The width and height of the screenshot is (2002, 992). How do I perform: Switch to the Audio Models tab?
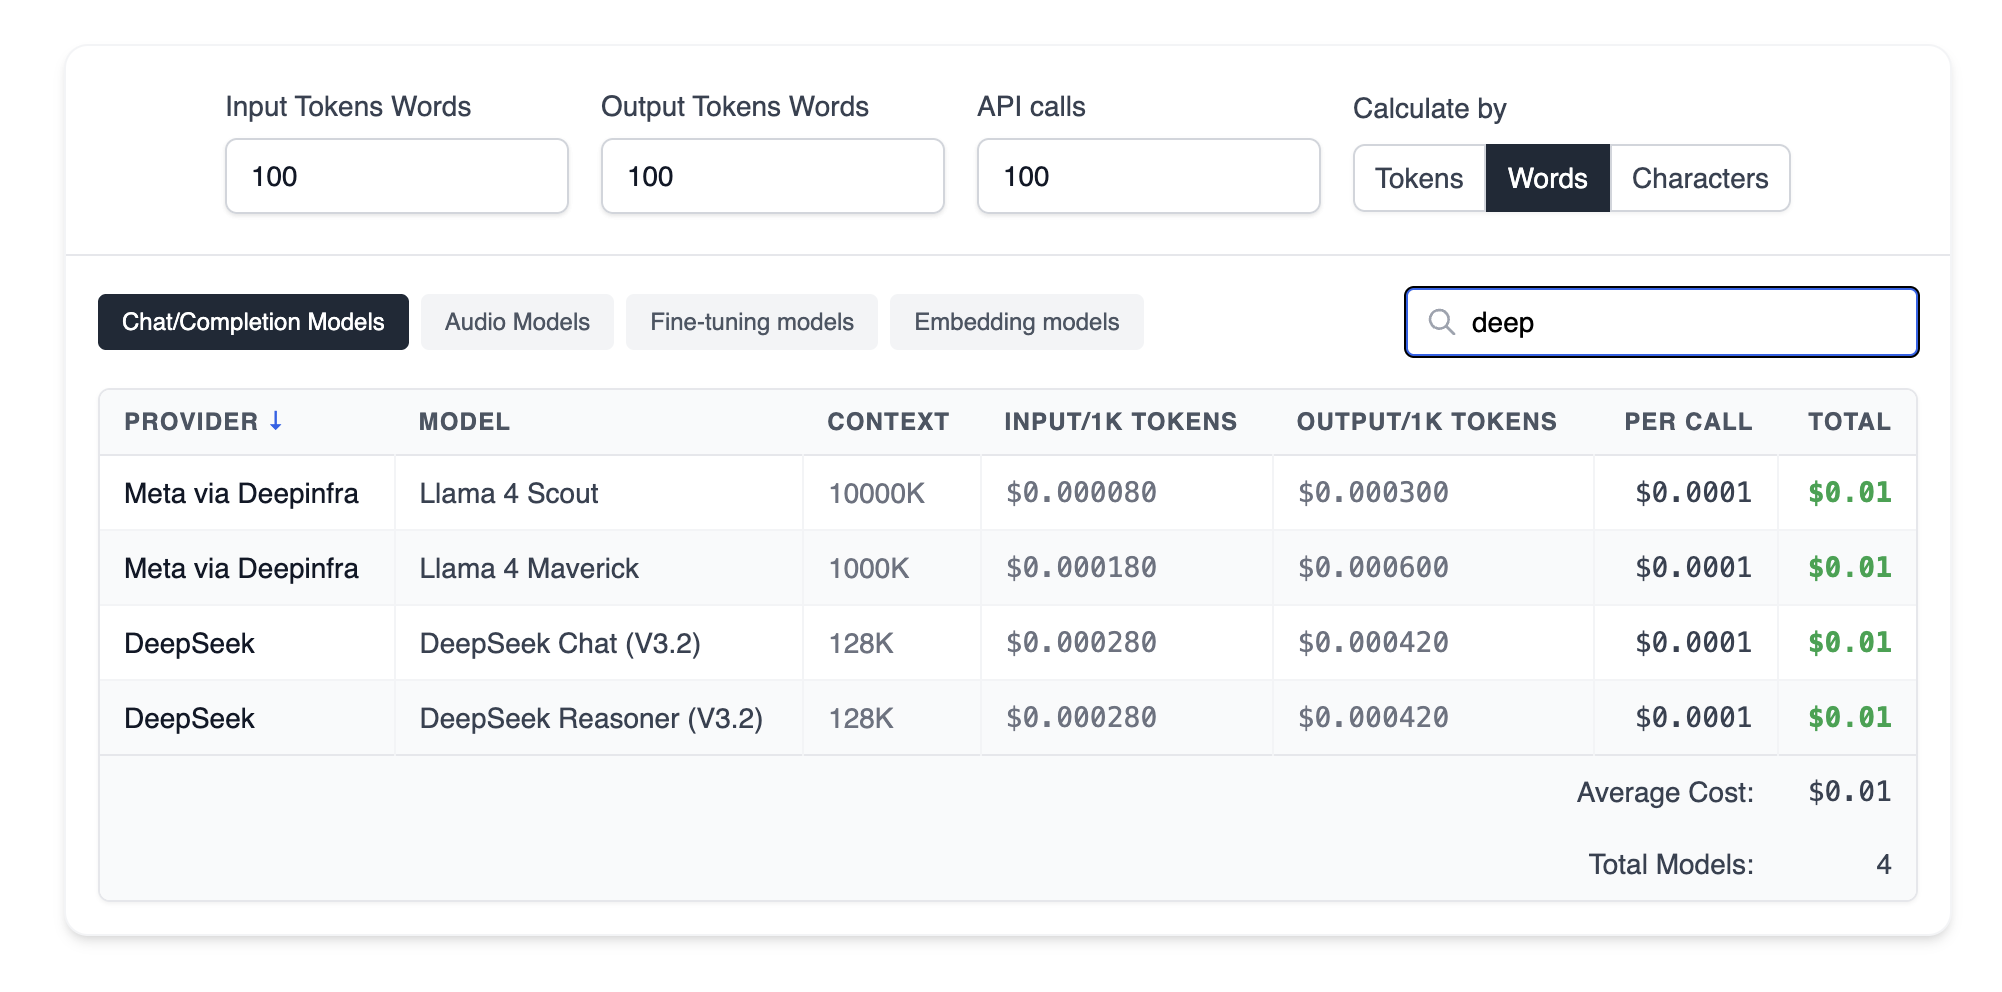[x=517, y=321]
